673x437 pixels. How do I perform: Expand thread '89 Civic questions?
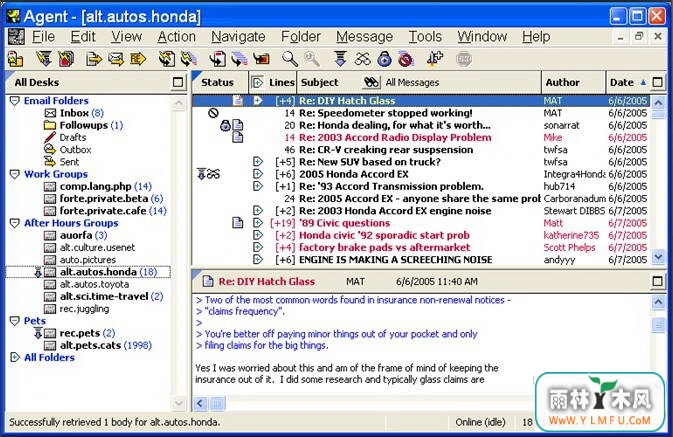[x=258, y=223]
